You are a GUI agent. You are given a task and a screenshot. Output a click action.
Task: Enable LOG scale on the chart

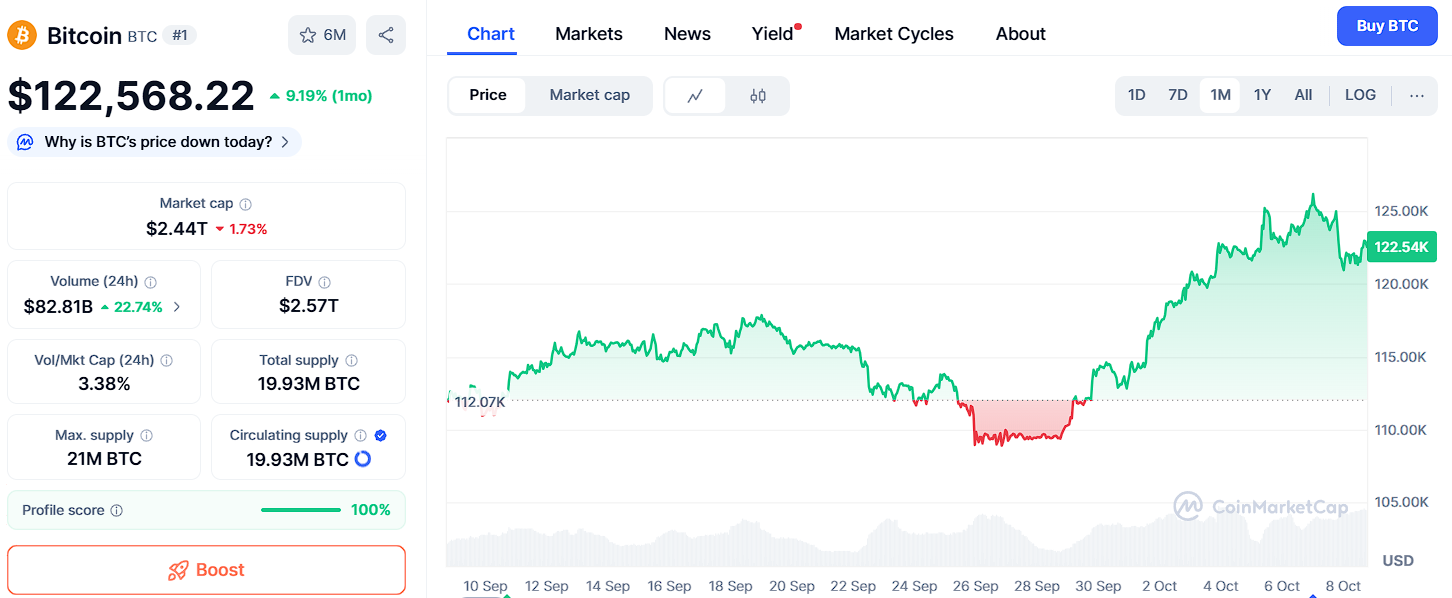[x=1360, y=95]
